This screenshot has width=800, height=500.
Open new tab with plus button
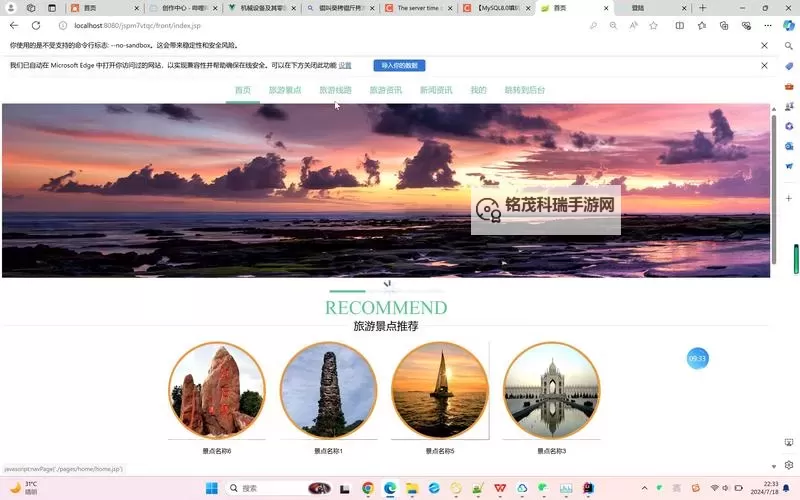(703, 8)
